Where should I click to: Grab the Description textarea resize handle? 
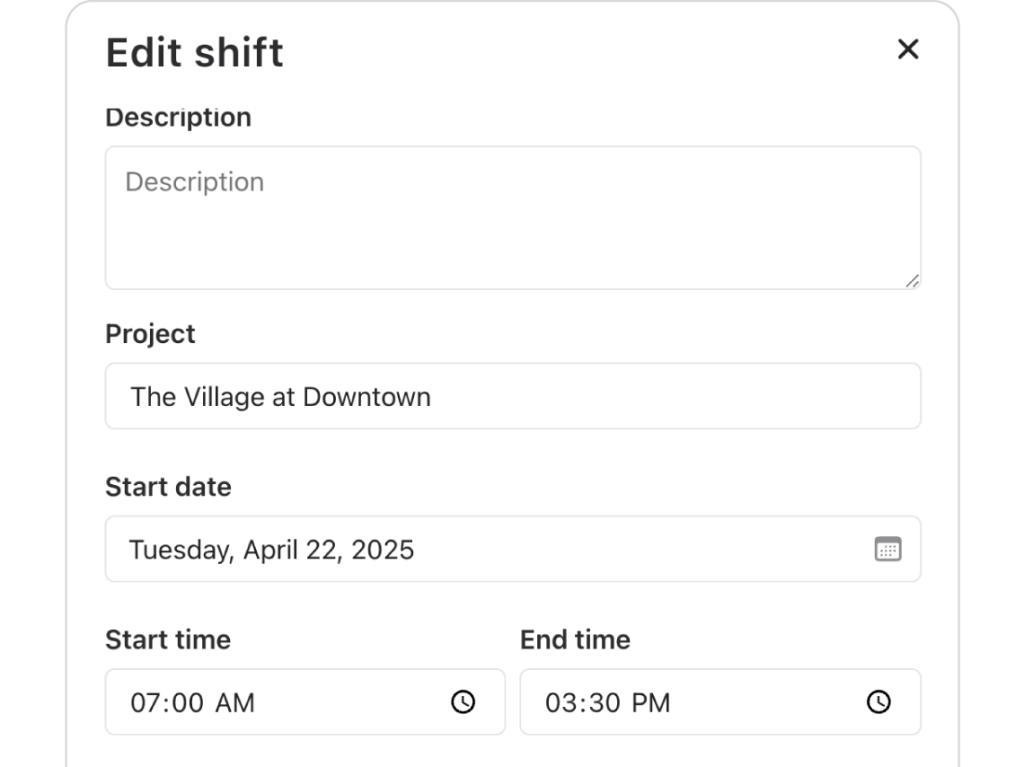[912, 281]
